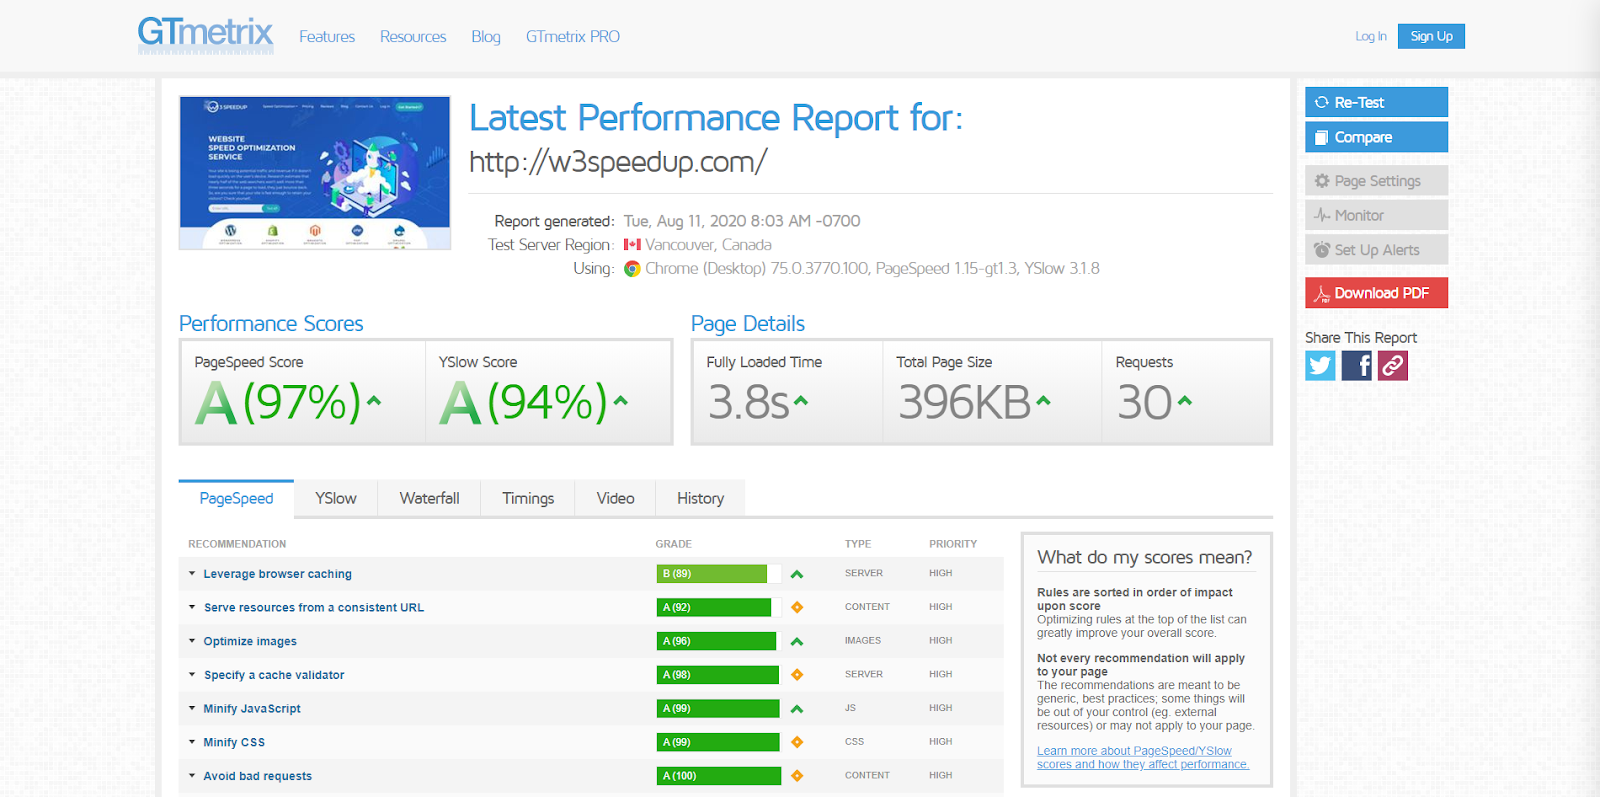Click the GRADE column header
Viewport: 1600px width, 797px height.
click(673, 544)
